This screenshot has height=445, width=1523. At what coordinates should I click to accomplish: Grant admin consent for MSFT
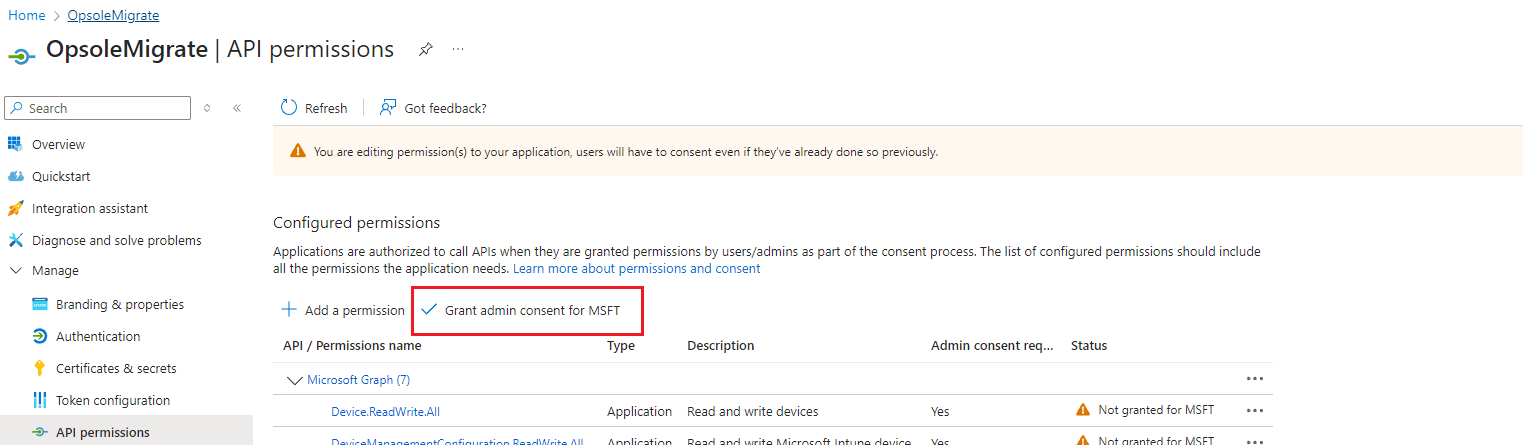520,310
